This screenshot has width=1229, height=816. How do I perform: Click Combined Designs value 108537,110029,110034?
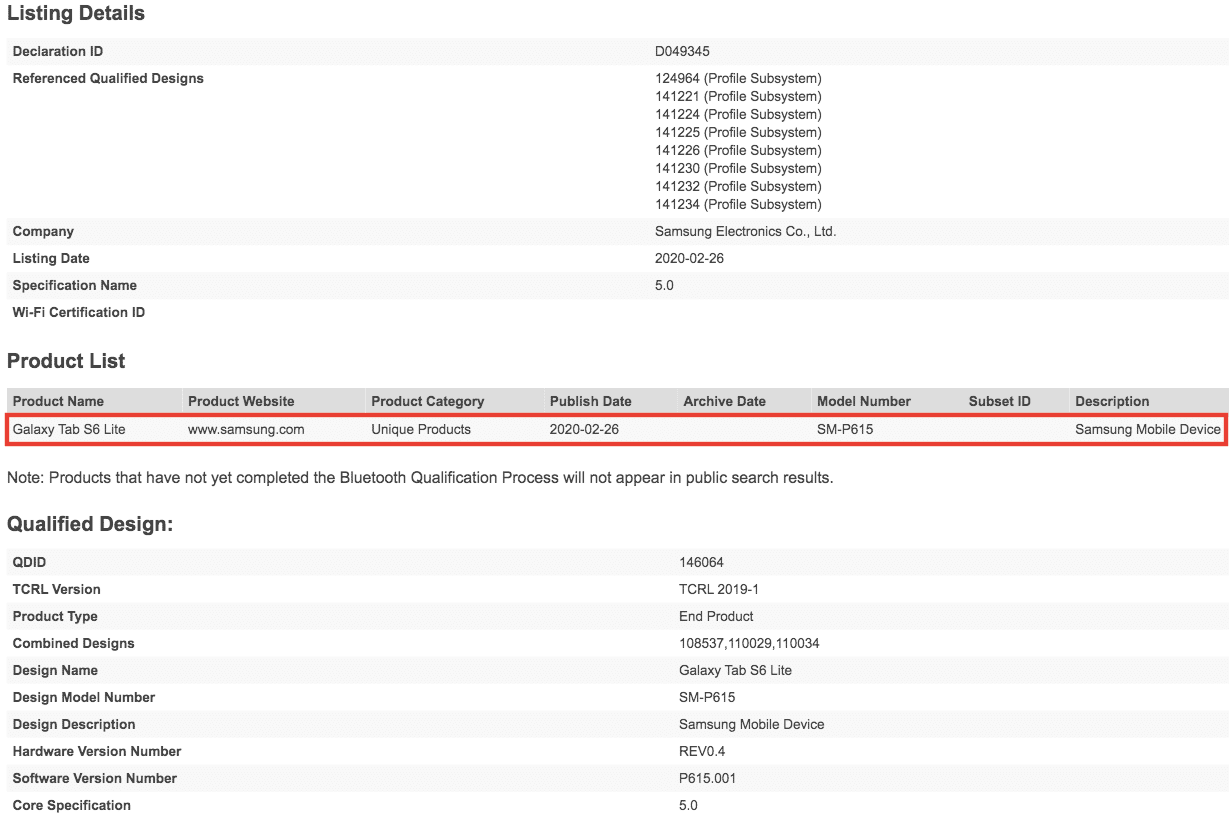tap(749, 643)
